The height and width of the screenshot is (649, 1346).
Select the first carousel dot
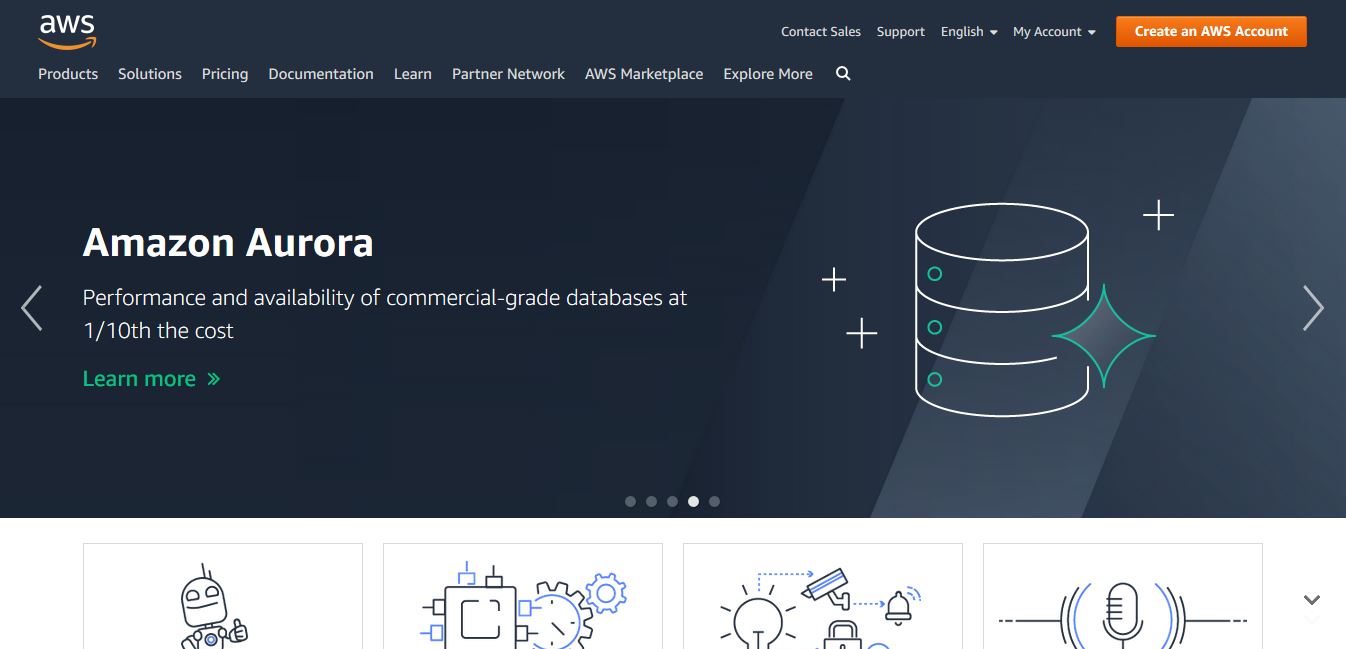[x=630, y=502]
